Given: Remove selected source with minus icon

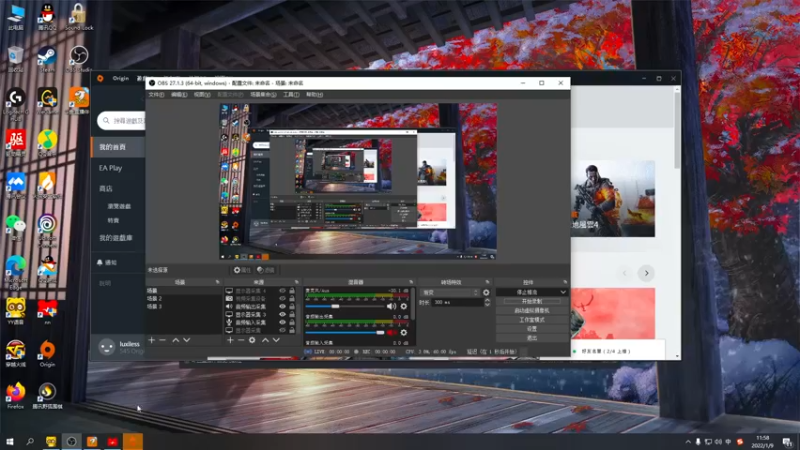Looking at the screenshot, I should coord(241,340).
